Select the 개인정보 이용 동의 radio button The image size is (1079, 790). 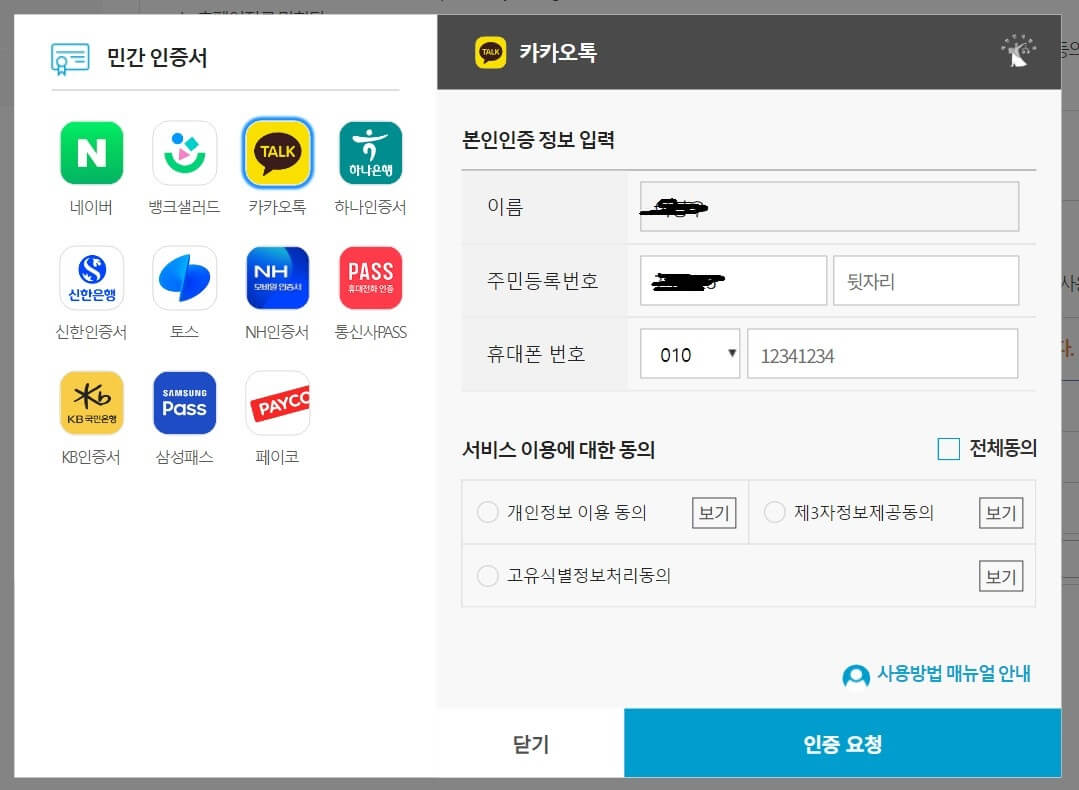click(x=488, y=512)
